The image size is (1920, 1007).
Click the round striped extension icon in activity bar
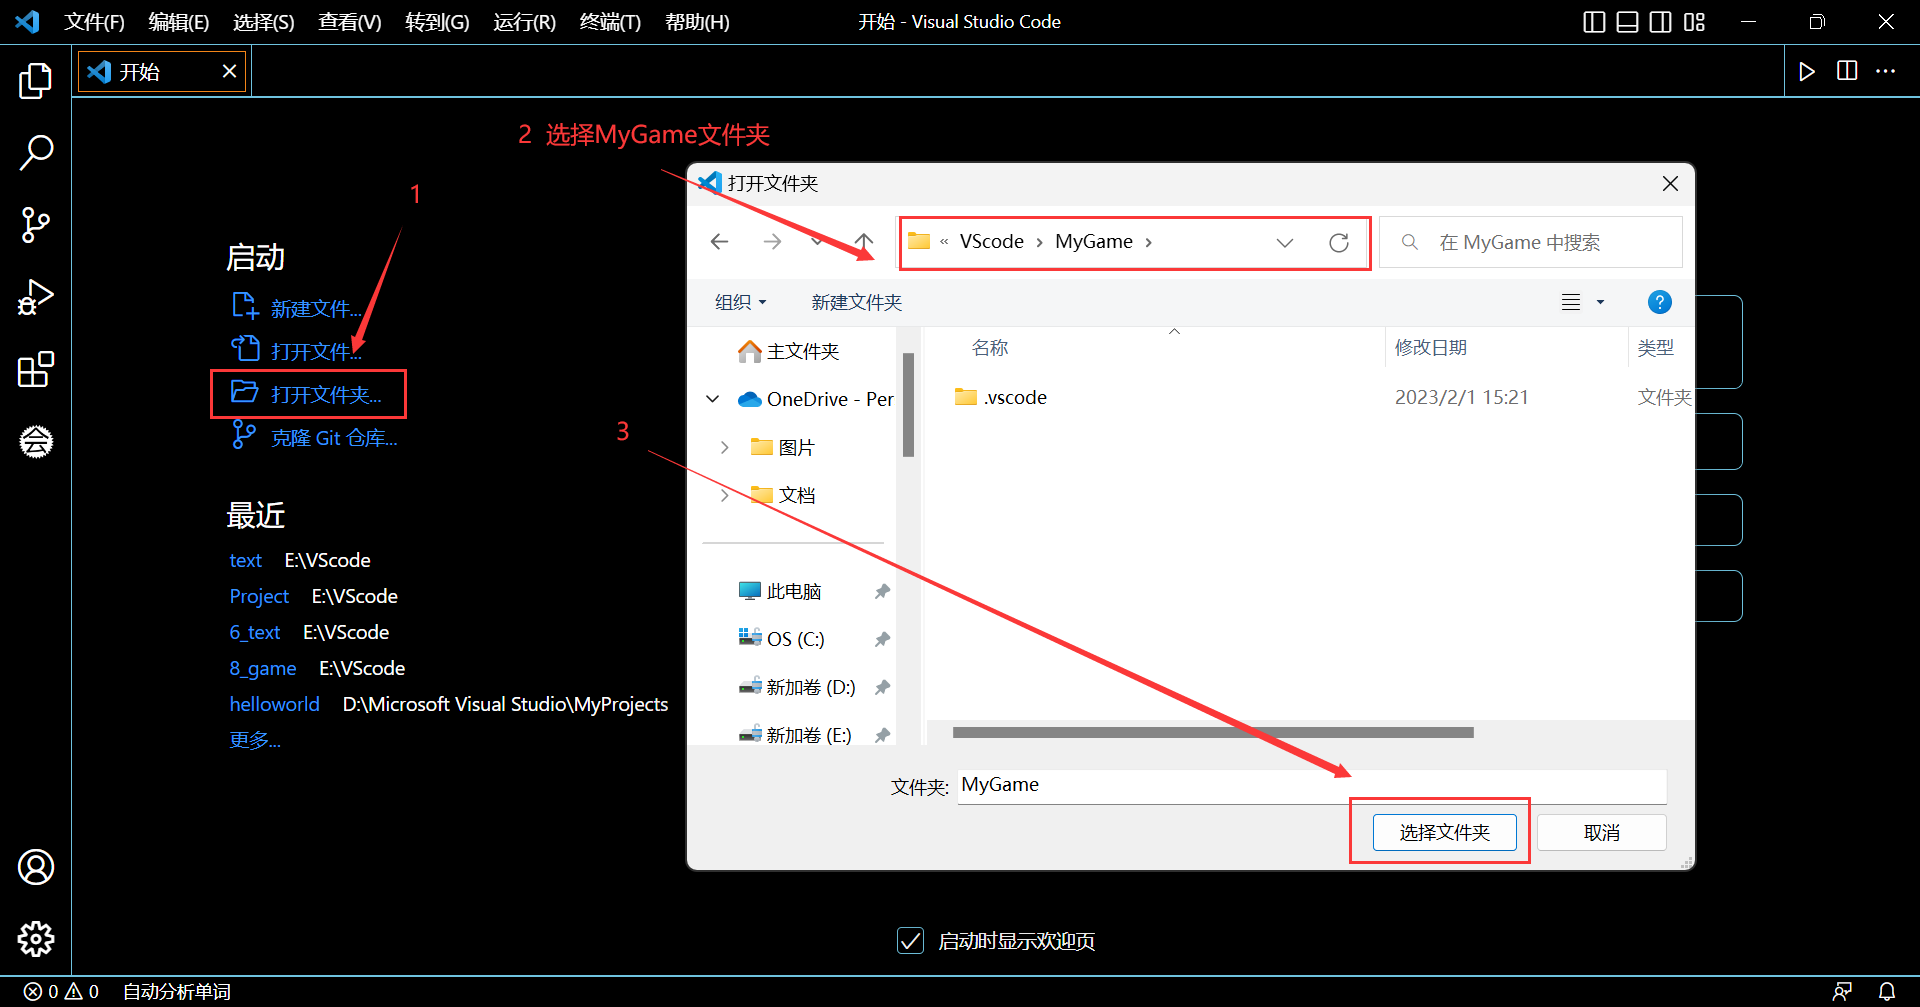36,441
